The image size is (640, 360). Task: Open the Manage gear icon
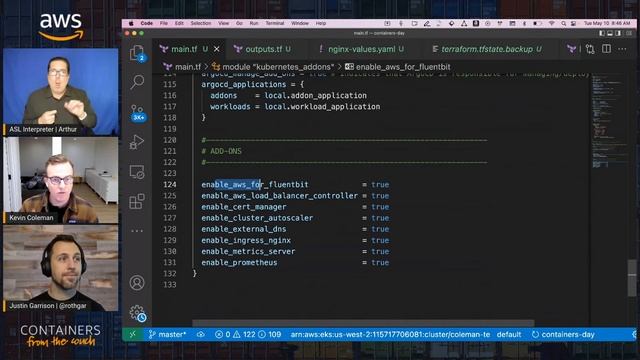(x=138, y=313)
